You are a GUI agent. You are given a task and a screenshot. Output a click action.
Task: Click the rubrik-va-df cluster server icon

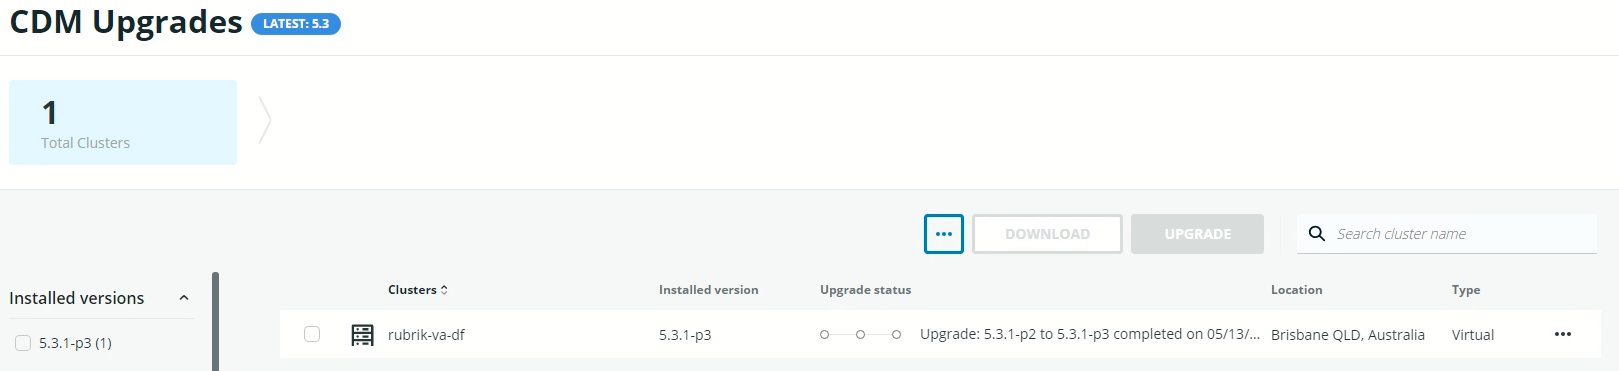click(362, 335)
